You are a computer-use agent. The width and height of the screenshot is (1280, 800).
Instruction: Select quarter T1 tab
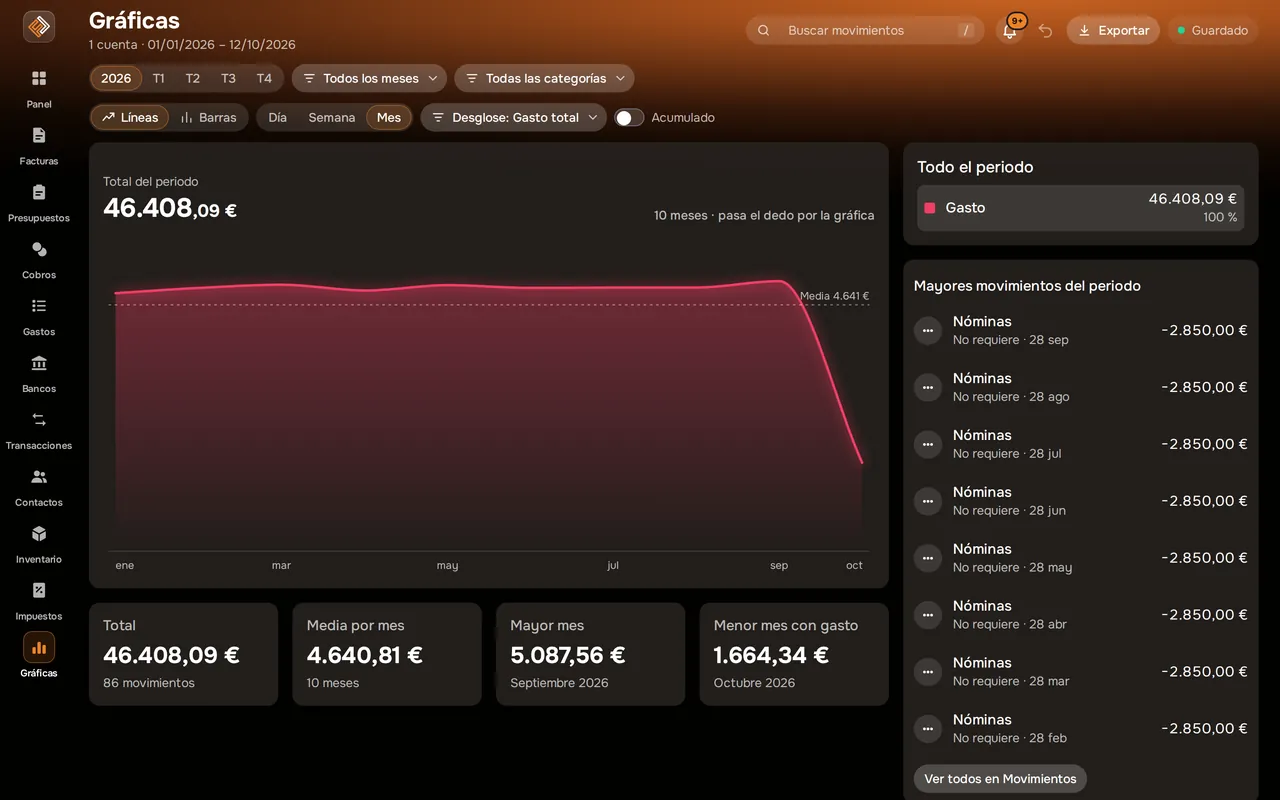click(159, 78)
